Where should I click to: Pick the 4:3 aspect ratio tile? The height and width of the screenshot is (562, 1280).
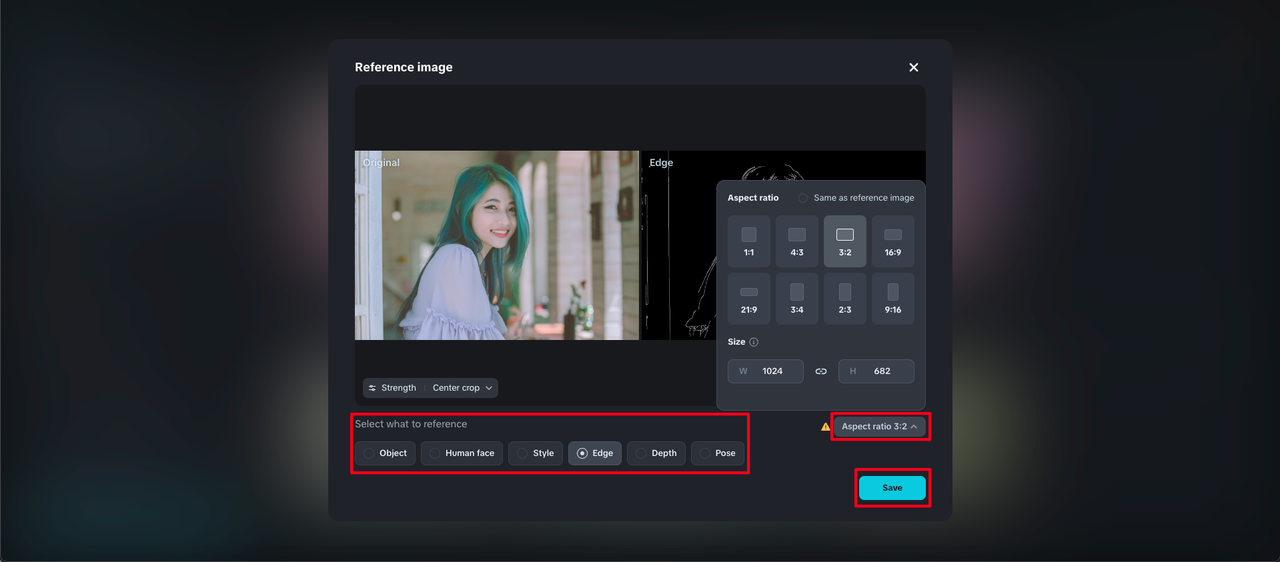coord(797,241)
